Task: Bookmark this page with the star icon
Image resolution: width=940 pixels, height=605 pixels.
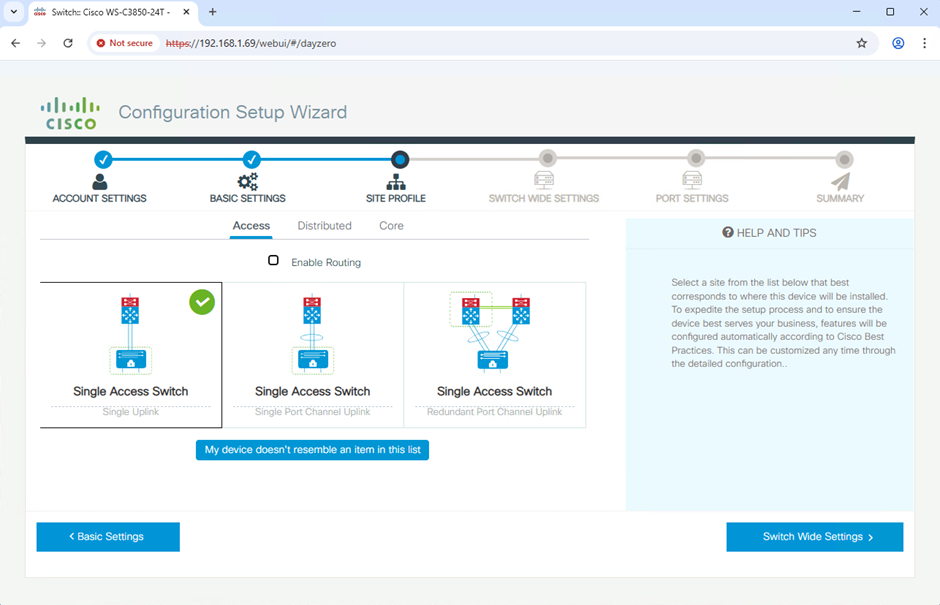Action: (861, 43)
